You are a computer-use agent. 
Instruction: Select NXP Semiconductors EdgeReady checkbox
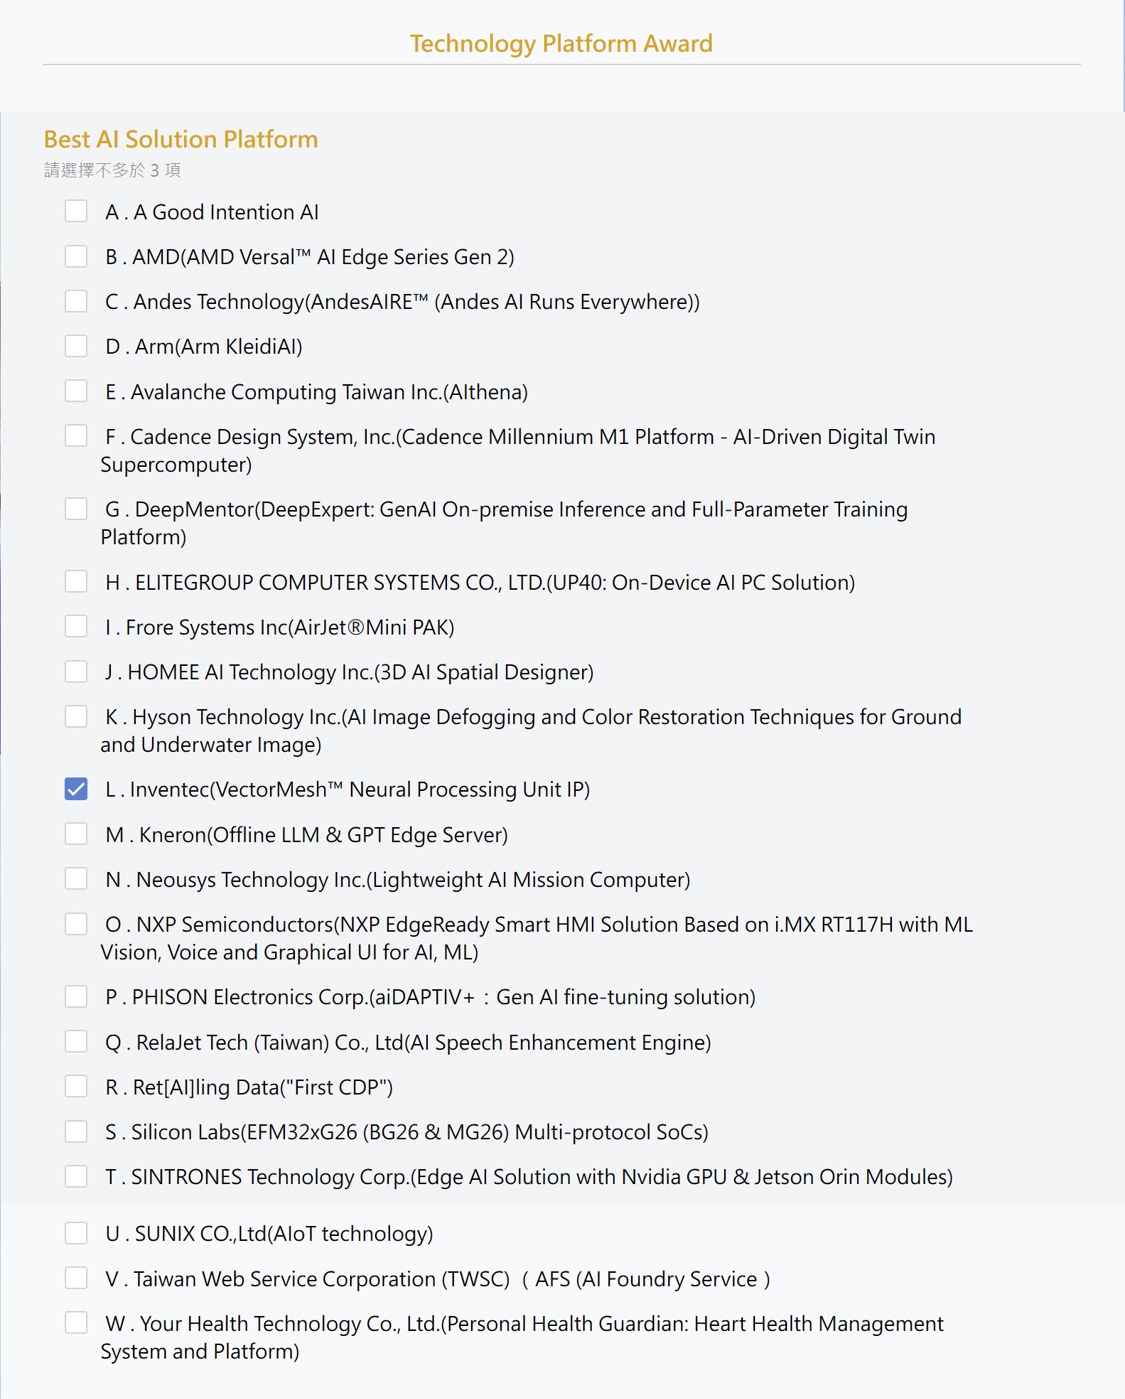[x=76, y=924]
